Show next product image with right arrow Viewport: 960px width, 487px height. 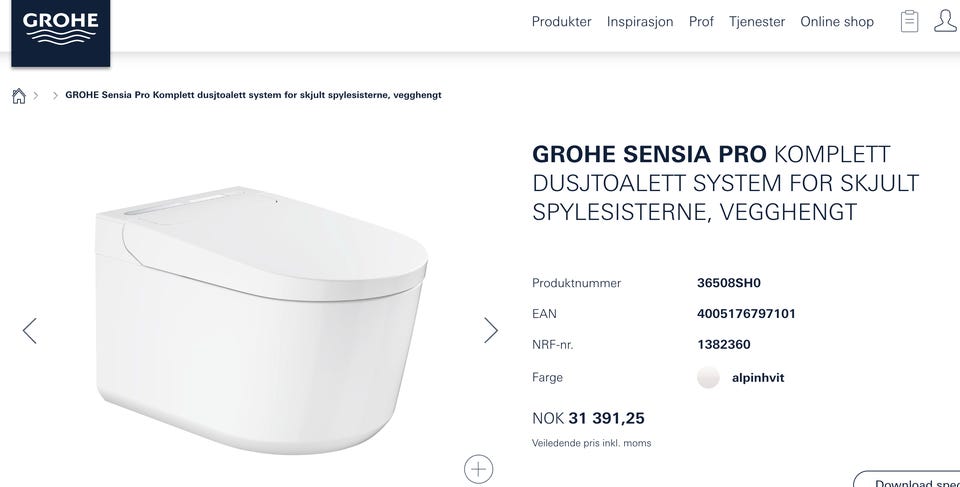pos(491,330)
